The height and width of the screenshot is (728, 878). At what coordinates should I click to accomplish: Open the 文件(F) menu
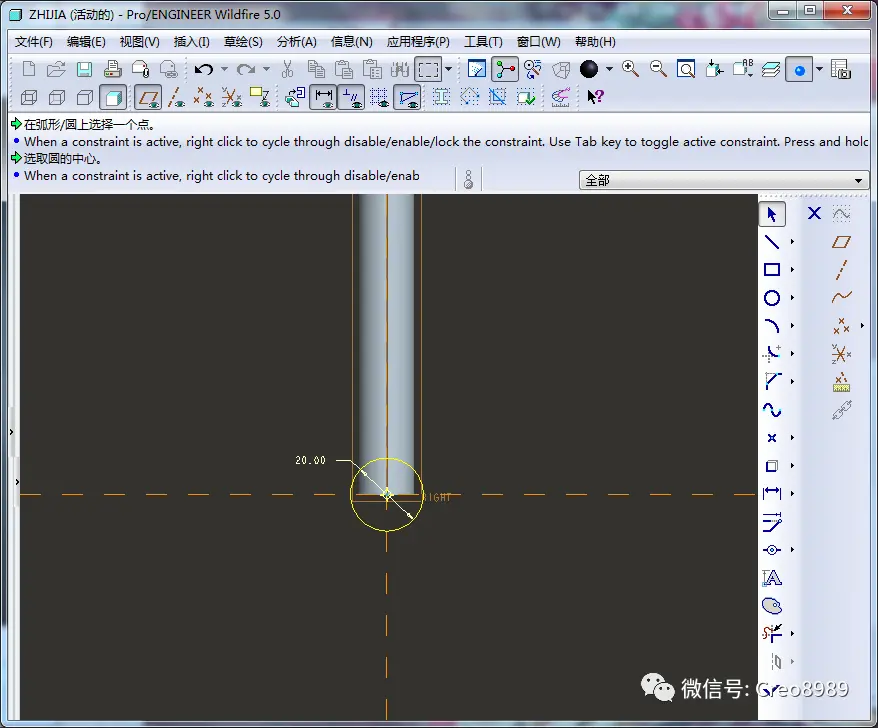[x=34, y=42]
